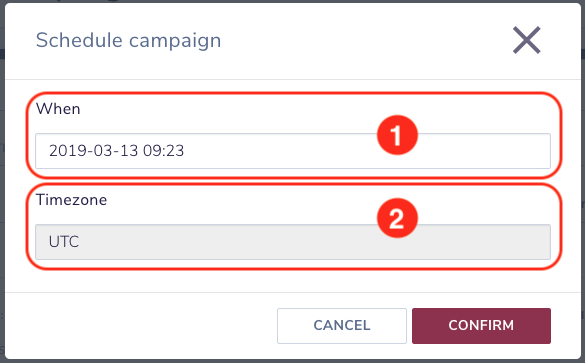Click blank header area beside dialog title
The image size is (585, 363).
[366, 40]
